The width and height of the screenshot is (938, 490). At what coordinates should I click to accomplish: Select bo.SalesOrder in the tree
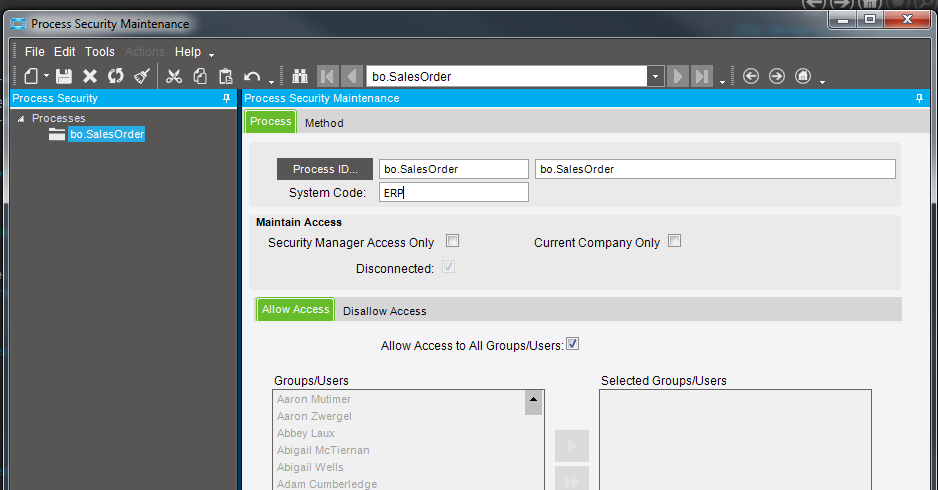(107, 135)
